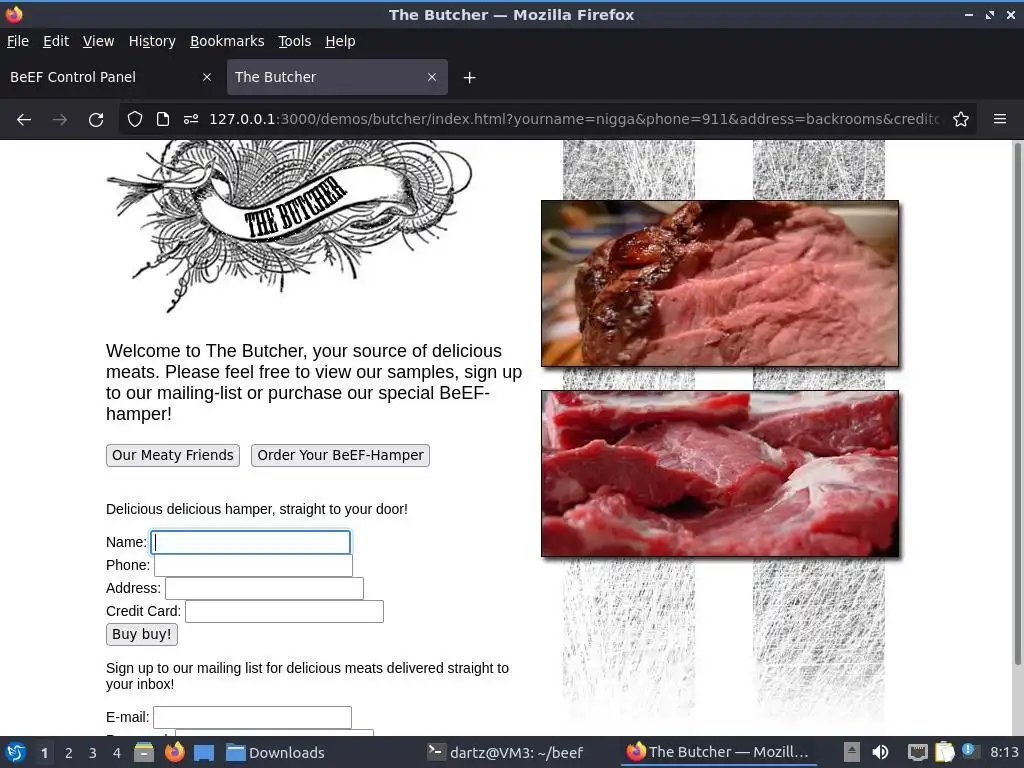The height and width of the screenshot is (768, 1024).
Task: Open the removable media eject tray icon
Action: click(x=851, y=752)
